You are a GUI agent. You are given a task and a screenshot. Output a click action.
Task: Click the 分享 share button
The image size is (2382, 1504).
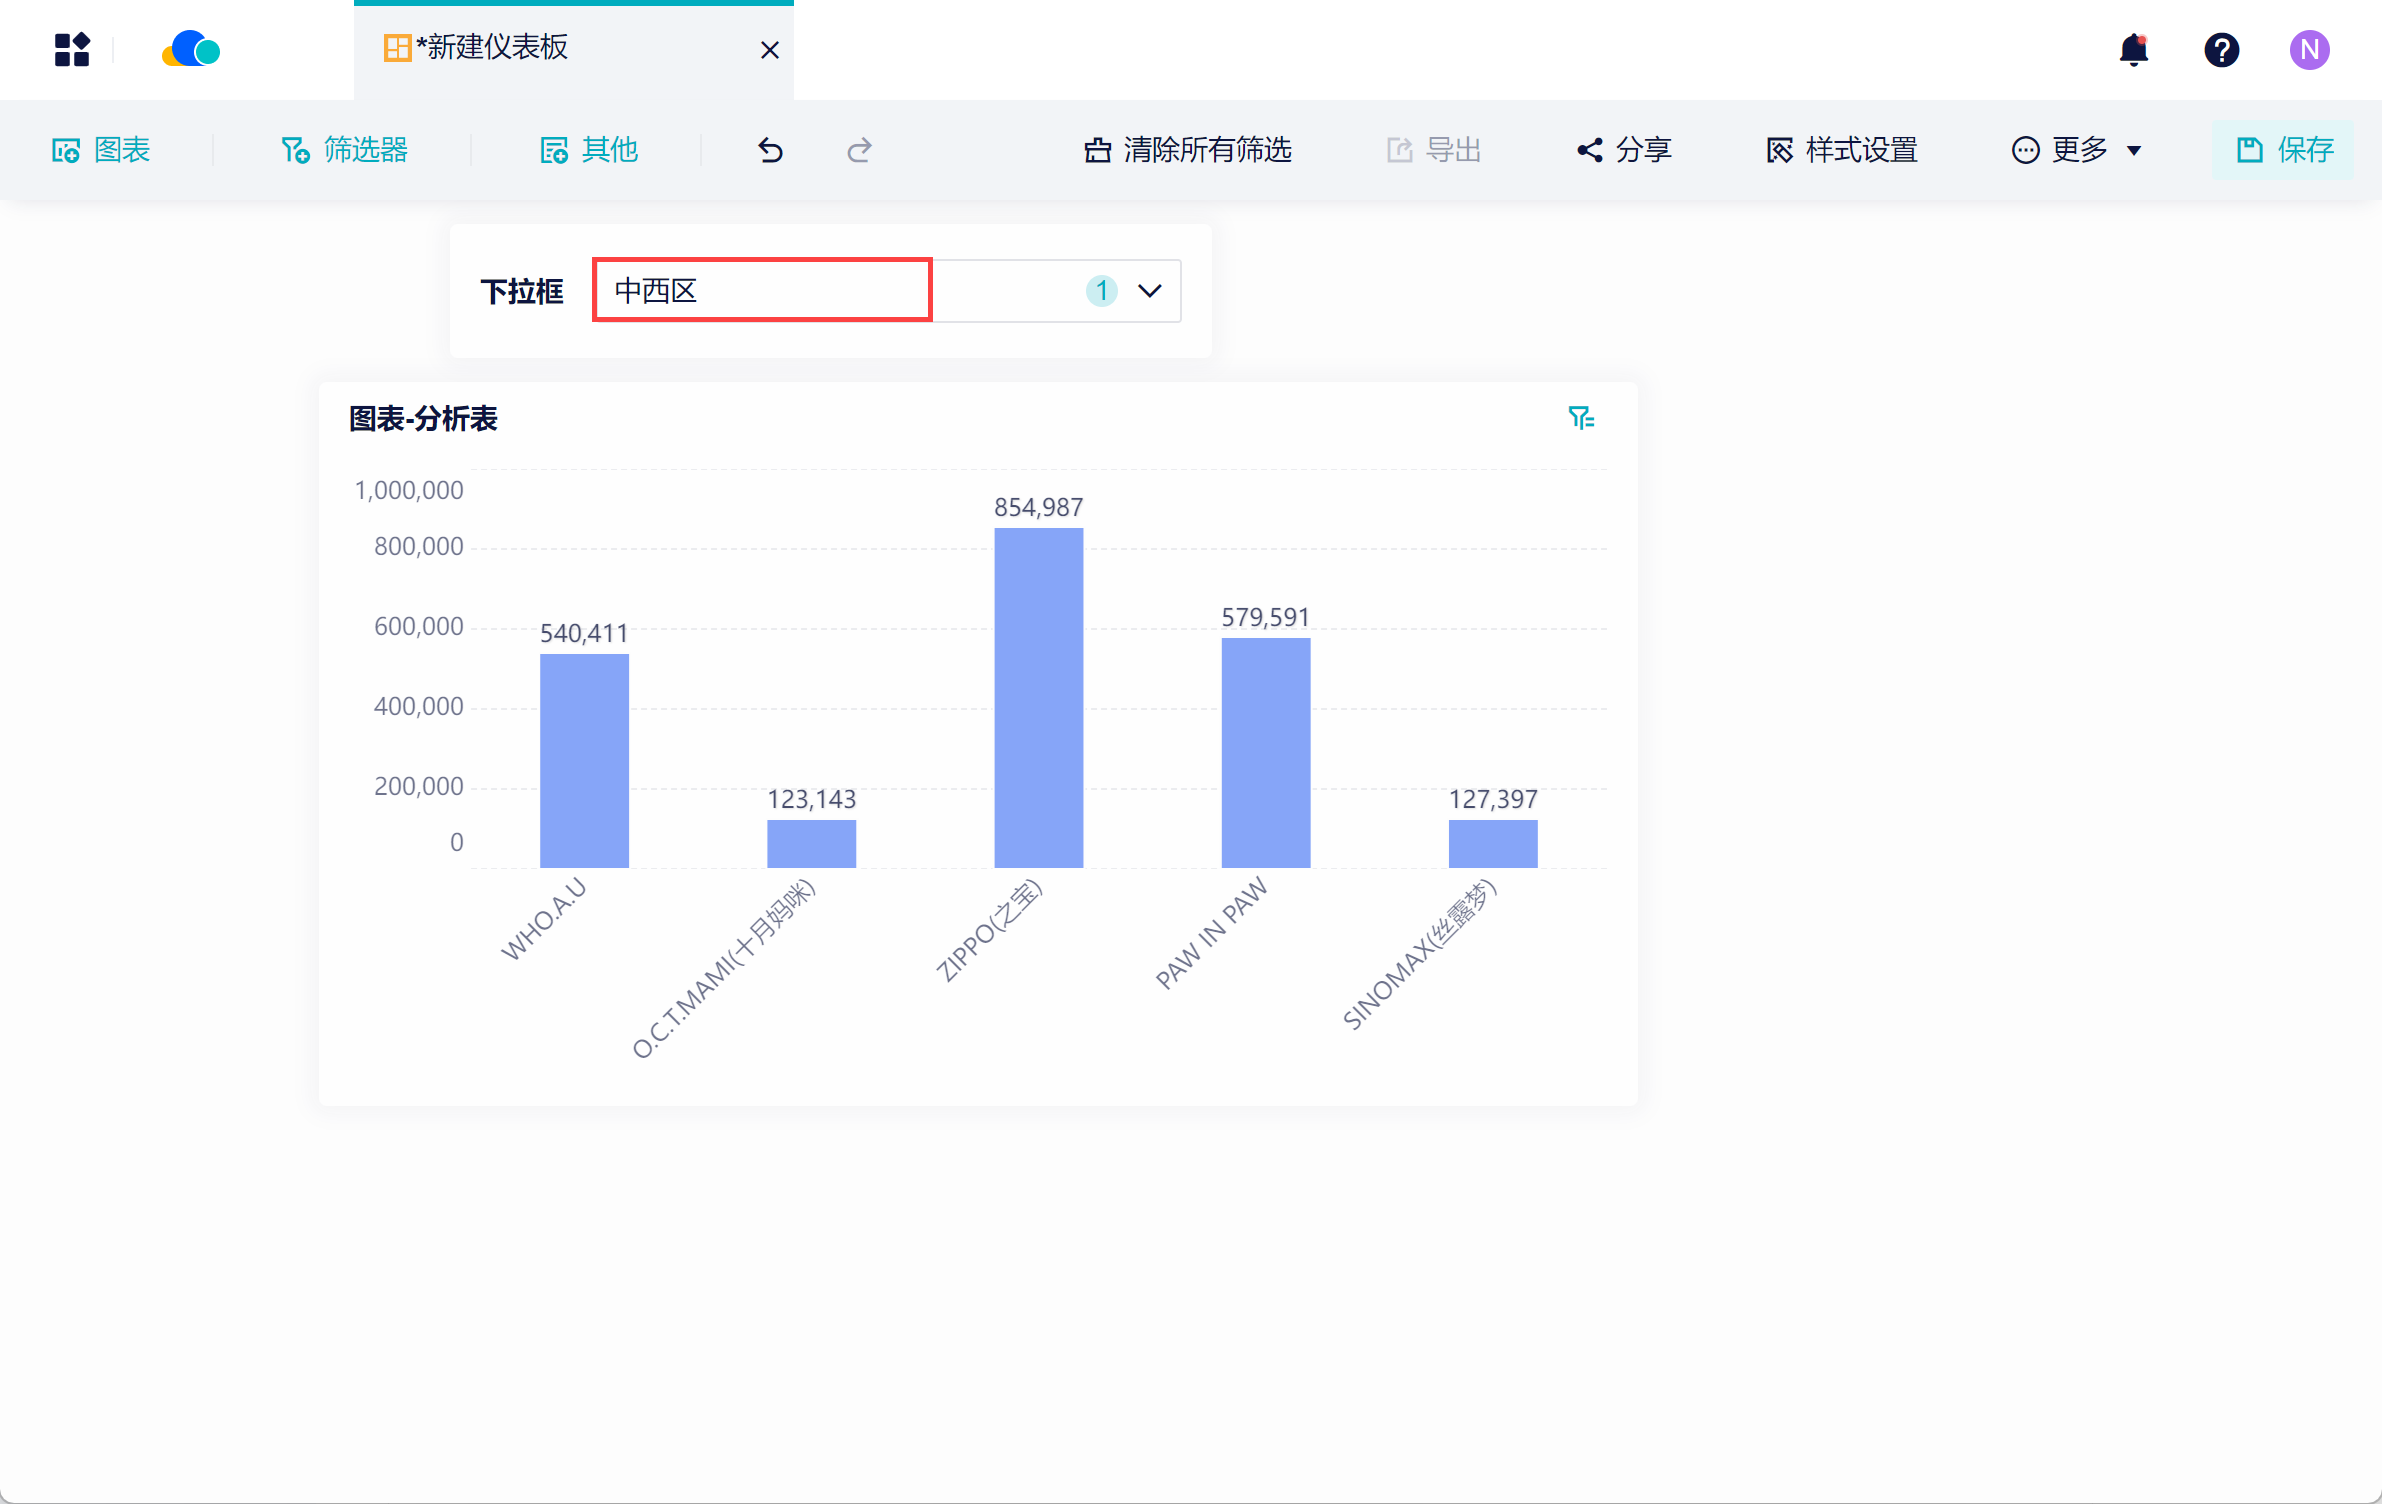(1624, 150)
